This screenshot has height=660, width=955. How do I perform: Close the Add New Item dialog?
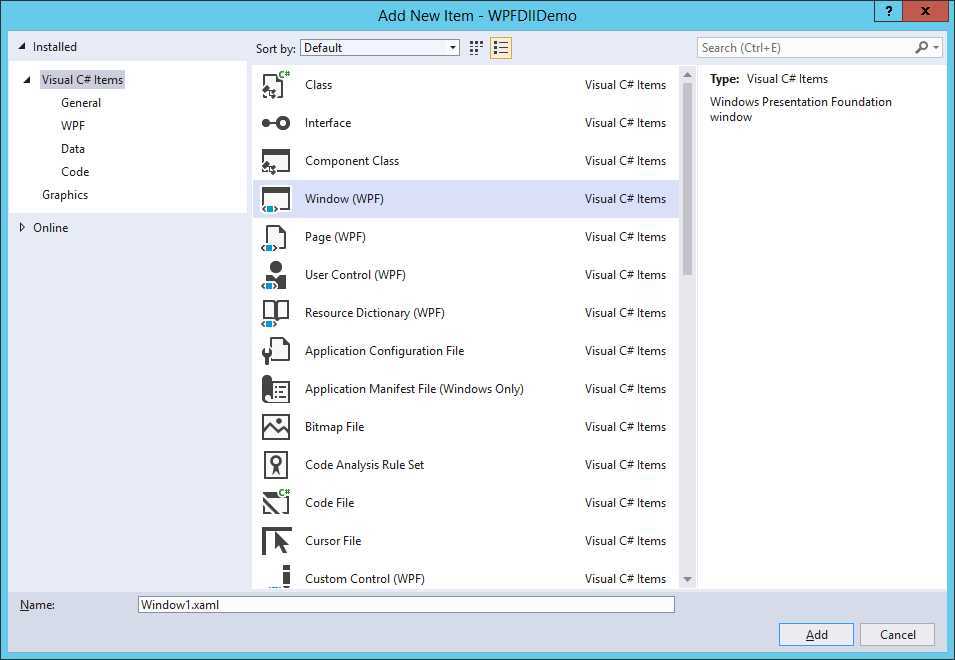point(925,11)
